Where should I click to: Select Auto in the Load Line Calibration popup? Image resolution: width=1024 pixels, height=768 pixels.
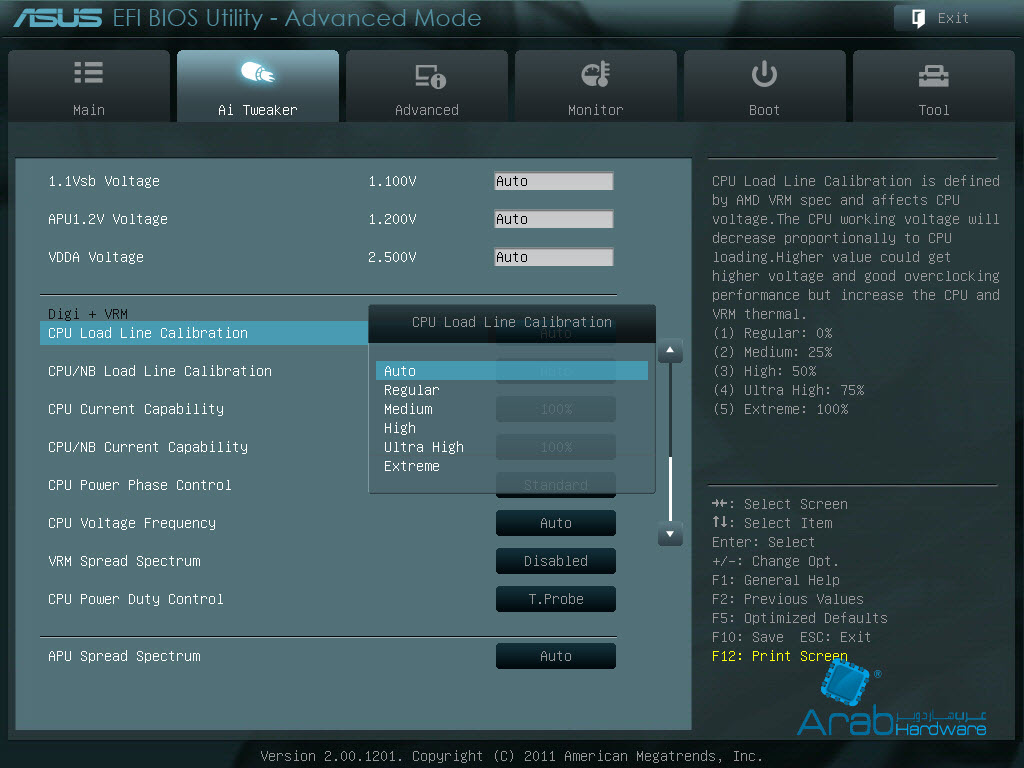(x=512, y=371)
